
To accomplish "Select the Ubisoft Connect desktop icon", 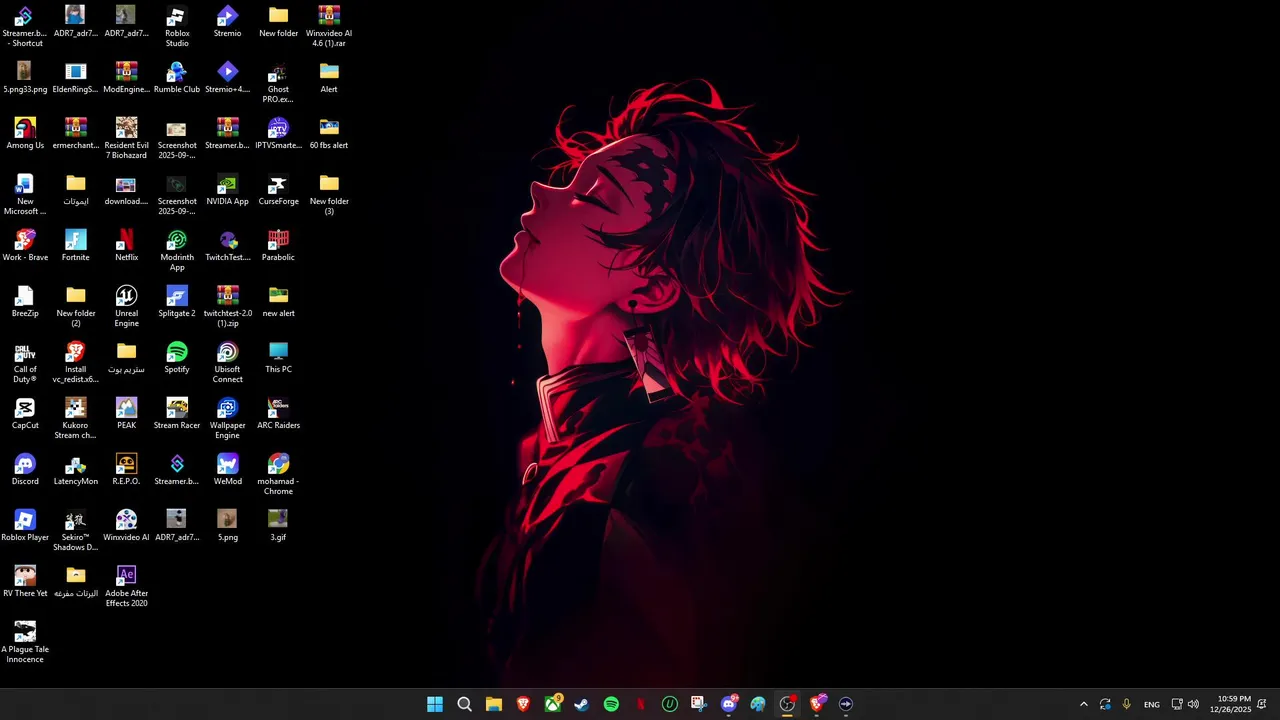I will tap(227, 363).
